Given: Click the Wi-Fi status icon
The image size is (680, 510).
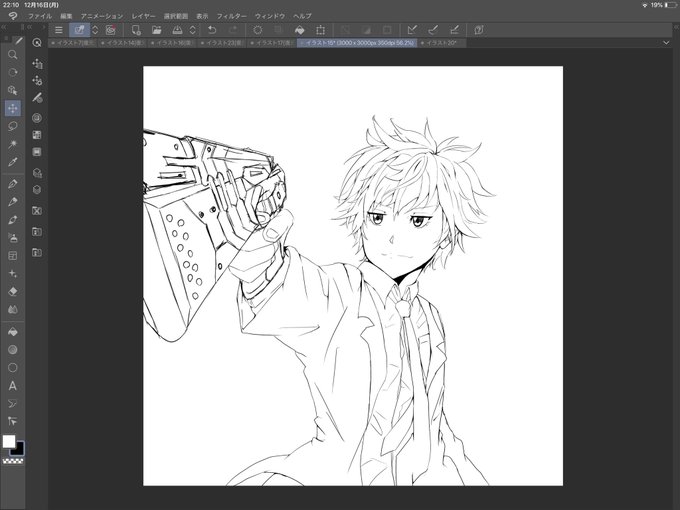Looking at the screenshot, I should [x=644, y=5].
